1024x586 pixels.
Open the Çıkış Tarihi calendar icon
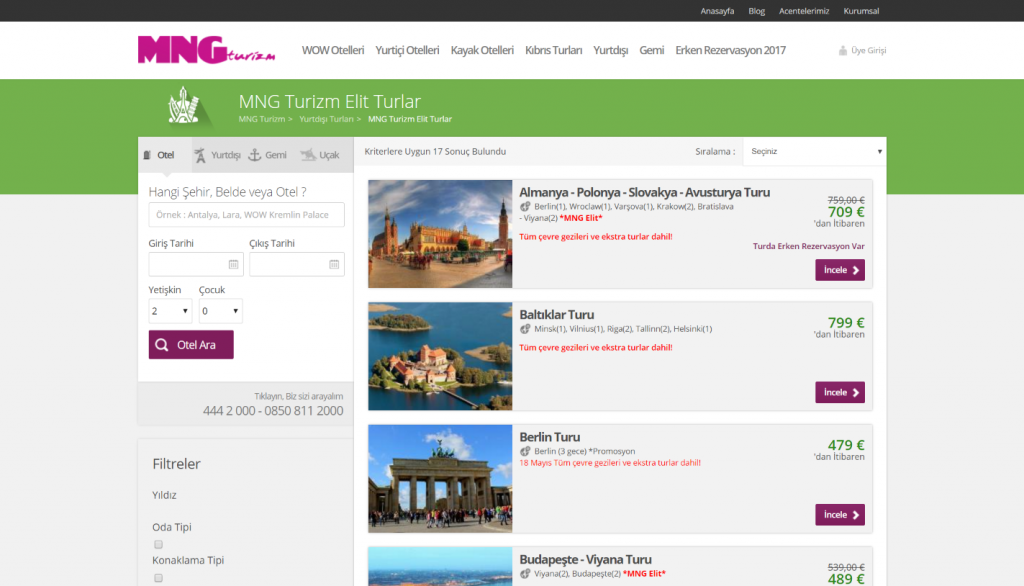coord(334,265)
